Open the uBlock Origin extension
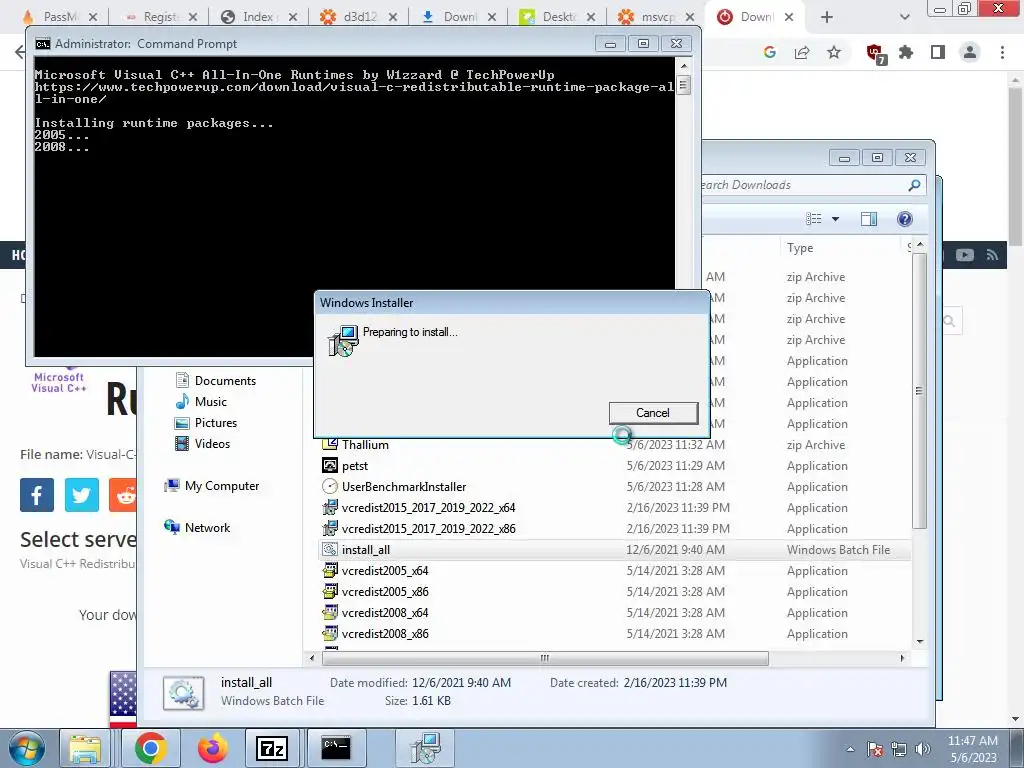 [x=876, y=54]
